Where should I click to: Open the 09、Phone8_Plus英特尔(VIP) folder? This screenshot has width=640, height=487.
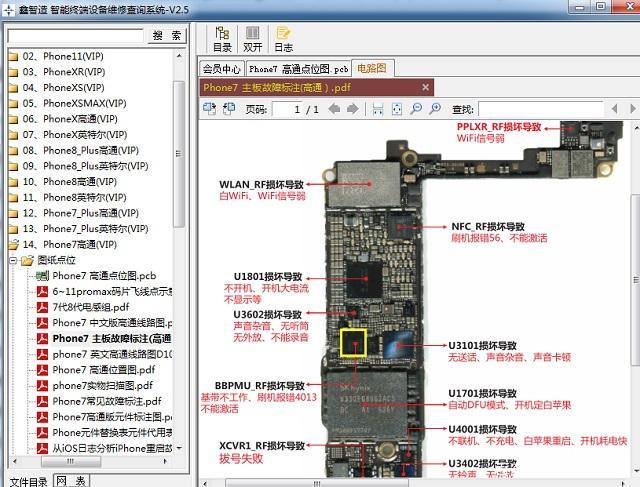click(85, 166)
